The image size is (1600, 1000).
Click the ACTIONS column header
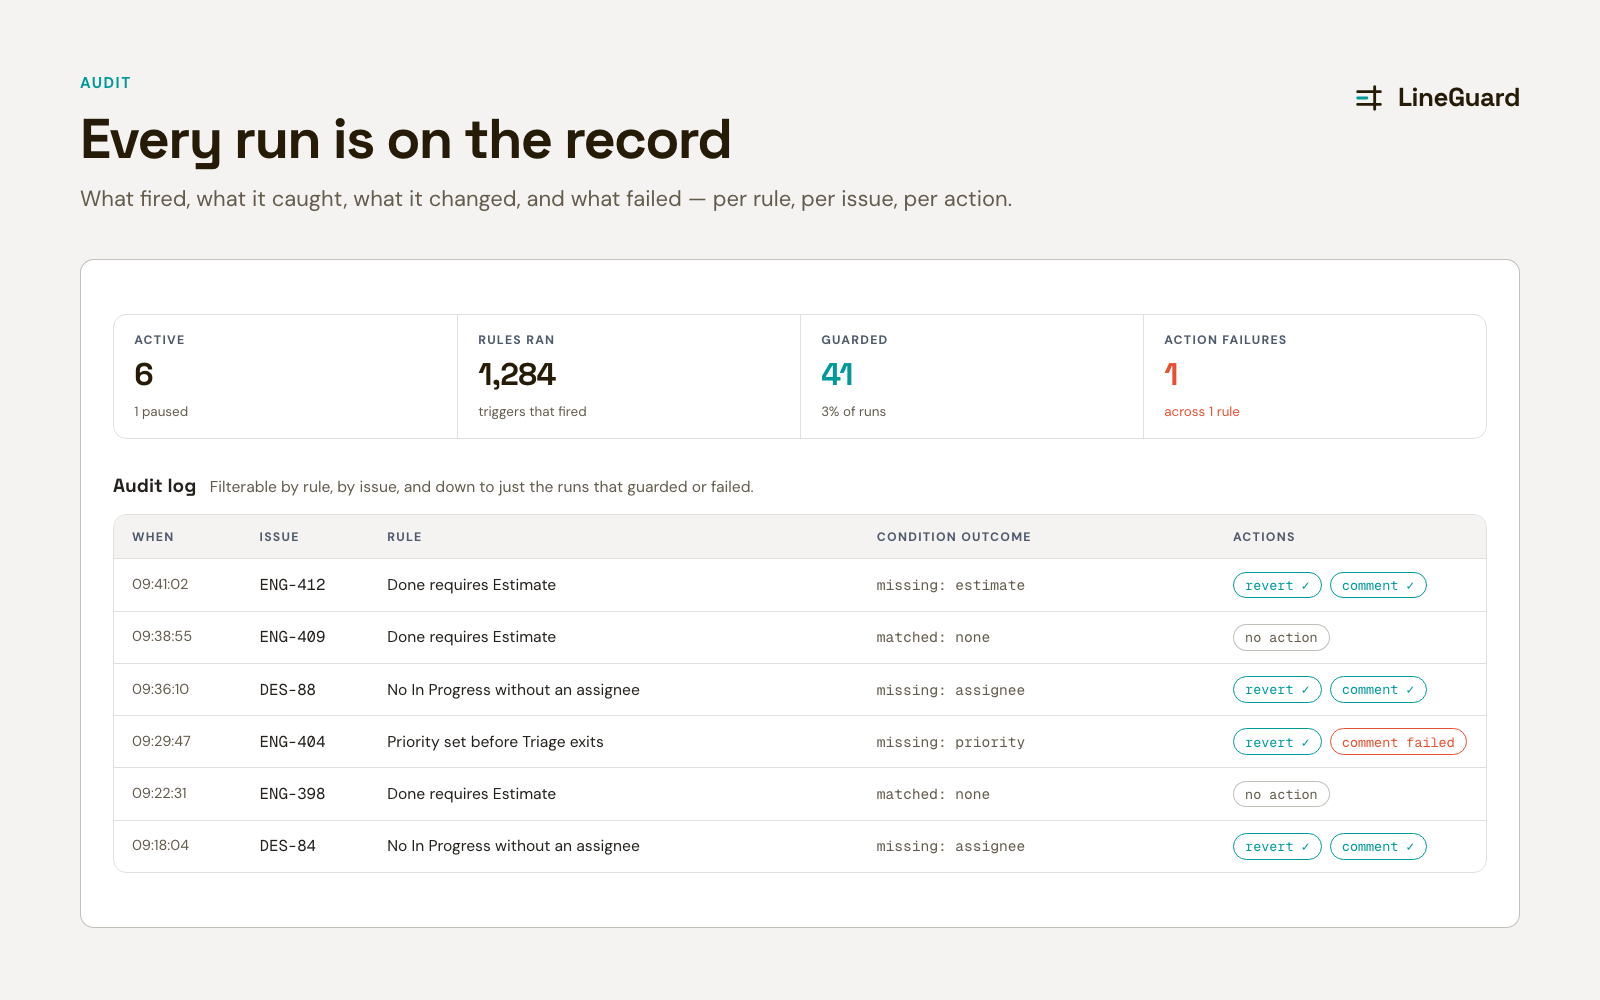coord(1264,537)
